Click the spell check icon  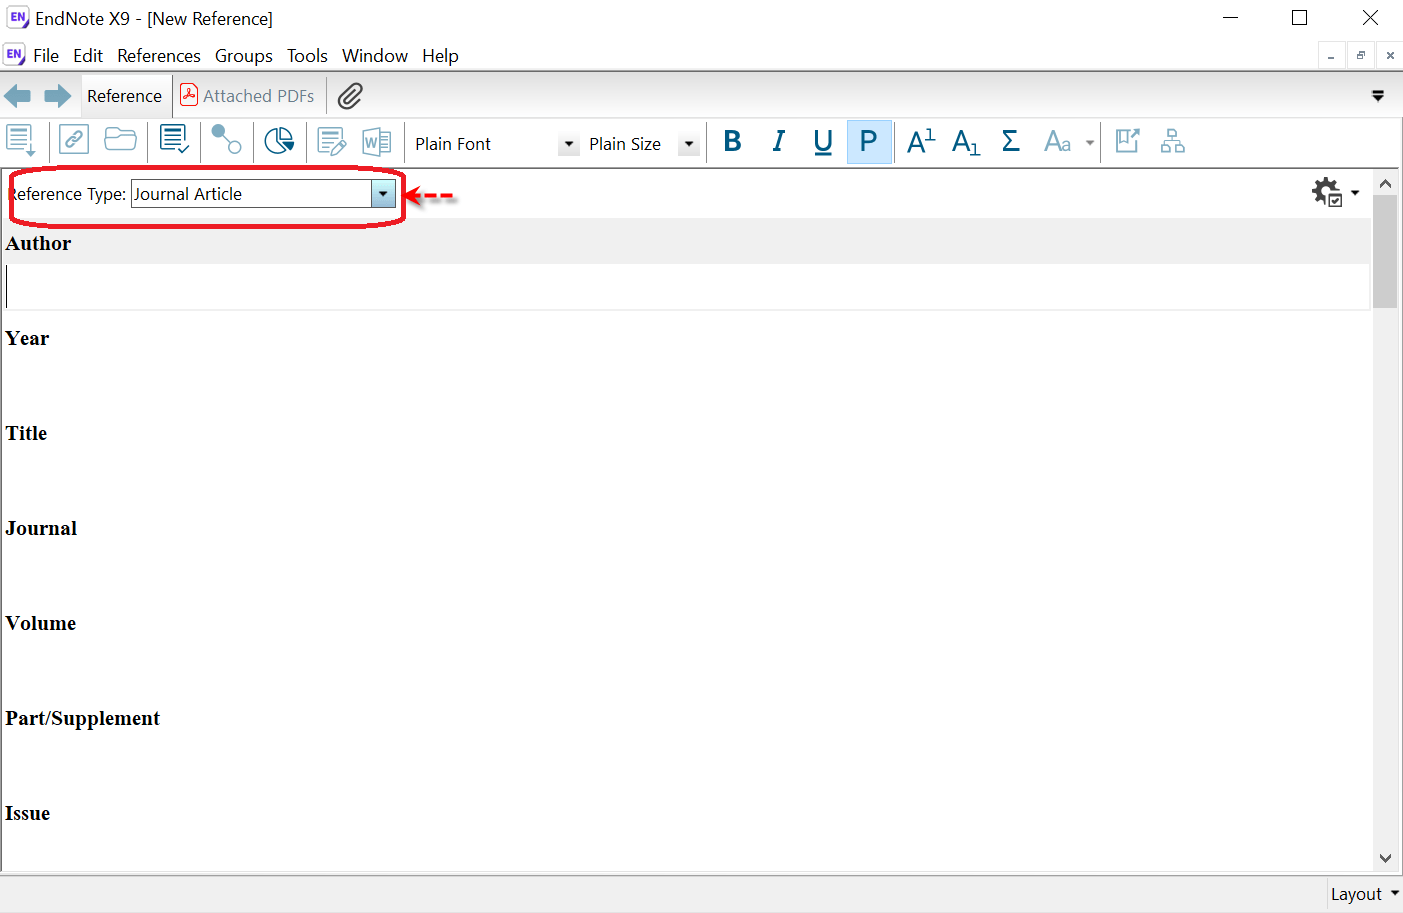[x=175, y=140]
